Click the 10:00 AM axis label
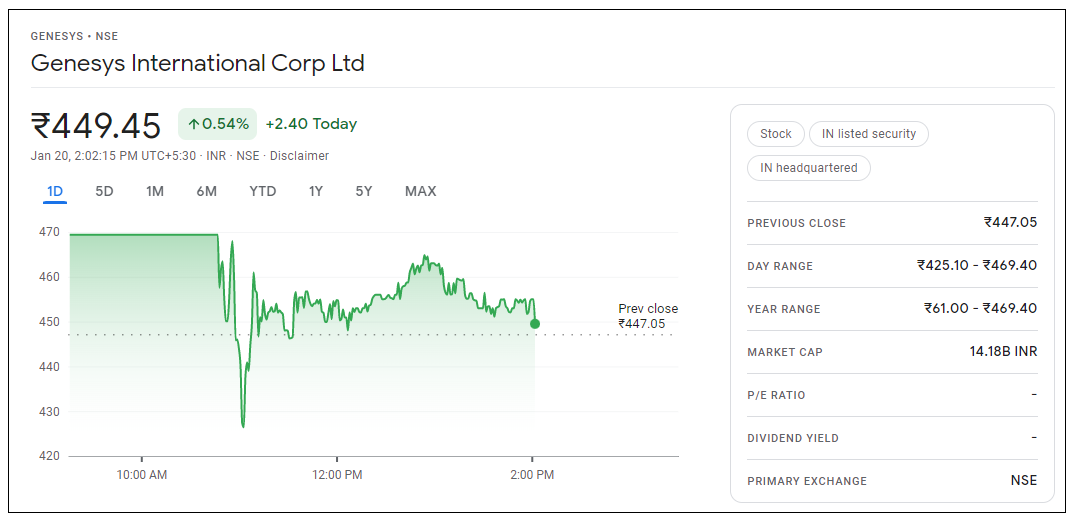This screenshot has height=519, width=1076. point(142,474)
